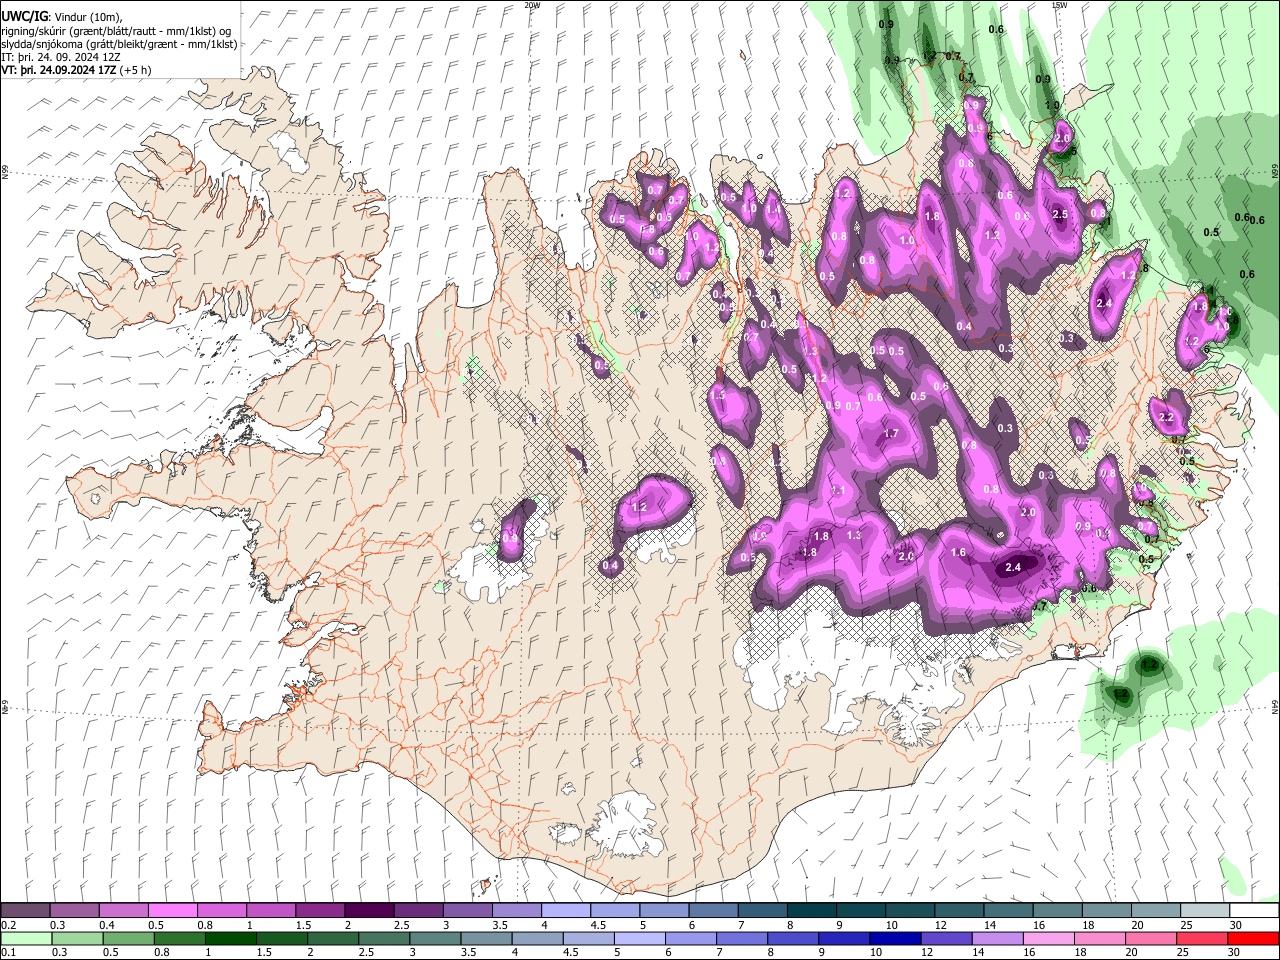Choose the darkest green swatch labeled 1 in lower legend
This screenshot has width=1280, height=960.
230,938
